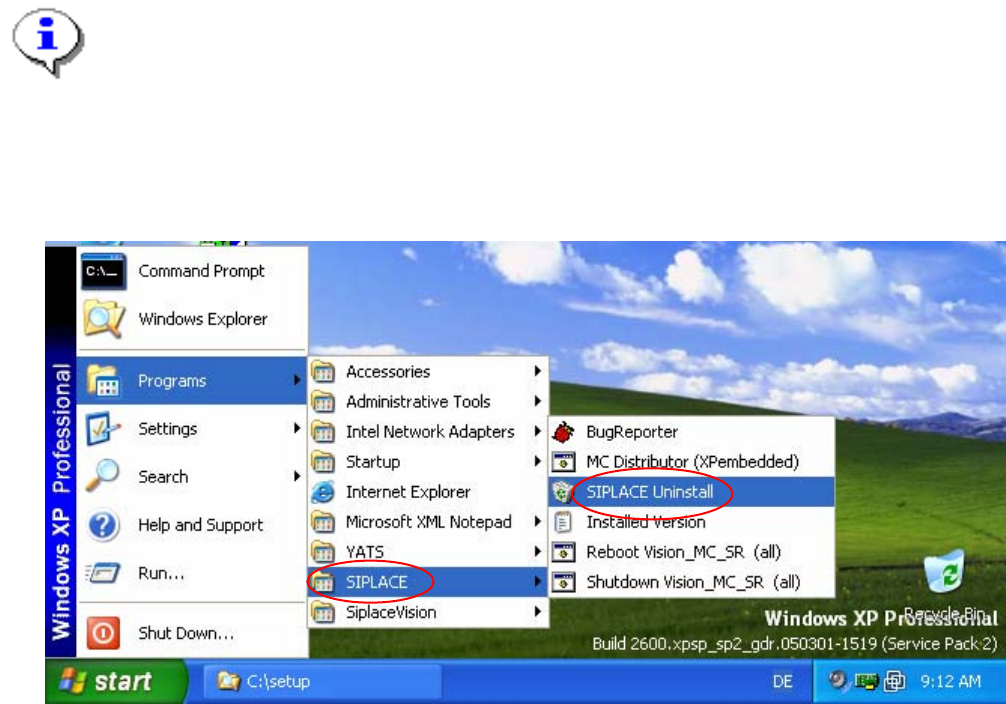Select Reboot Vision_MC_SR (all) entry

pos(692,552)
